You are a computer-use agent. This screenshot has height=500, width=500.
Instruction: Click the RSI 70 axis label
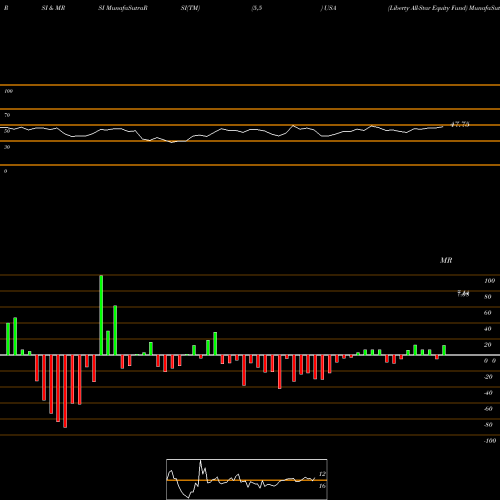(x=7, y=115)
